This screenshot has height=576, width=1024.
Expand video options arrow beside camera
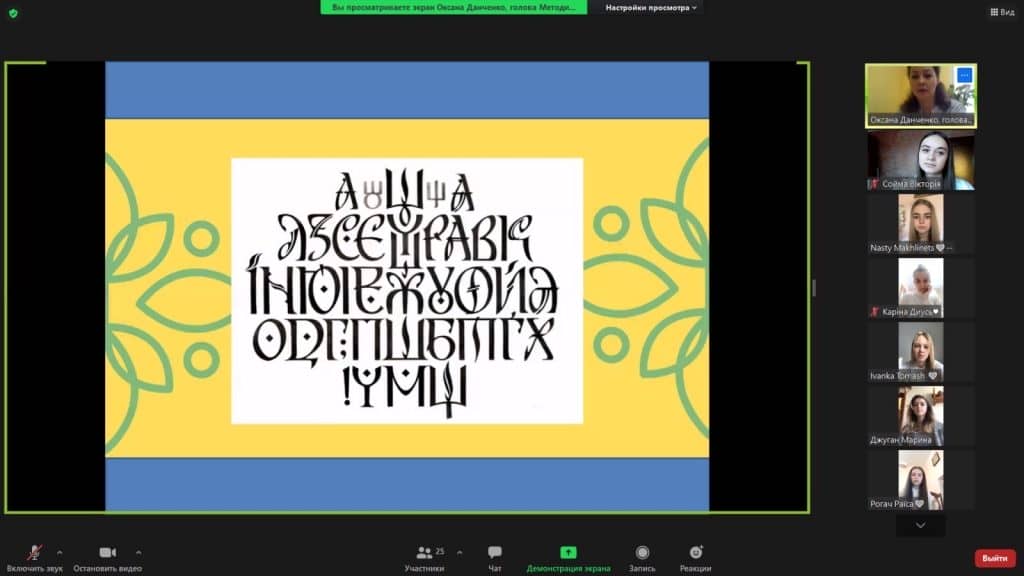tap(138, 552)
